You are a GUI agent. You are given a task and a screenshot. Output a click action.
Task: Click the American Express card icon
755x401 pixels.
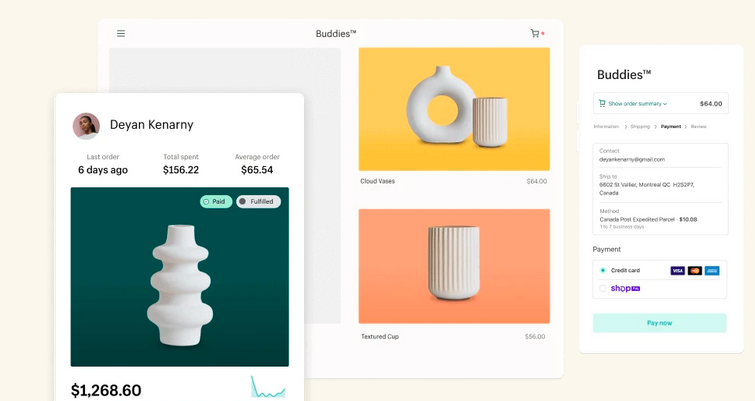[712, 271]
